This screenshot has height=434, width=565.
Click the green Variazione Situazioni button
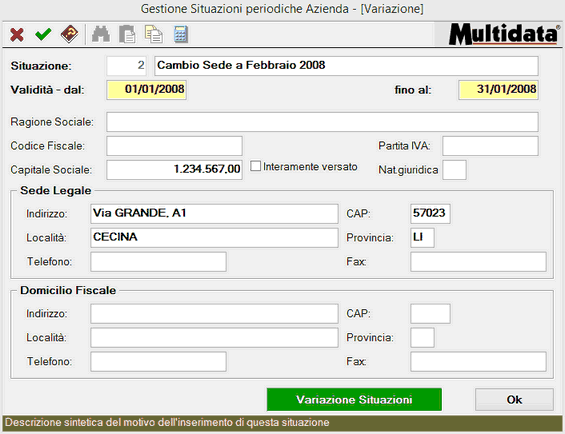[x=354, y=399]
